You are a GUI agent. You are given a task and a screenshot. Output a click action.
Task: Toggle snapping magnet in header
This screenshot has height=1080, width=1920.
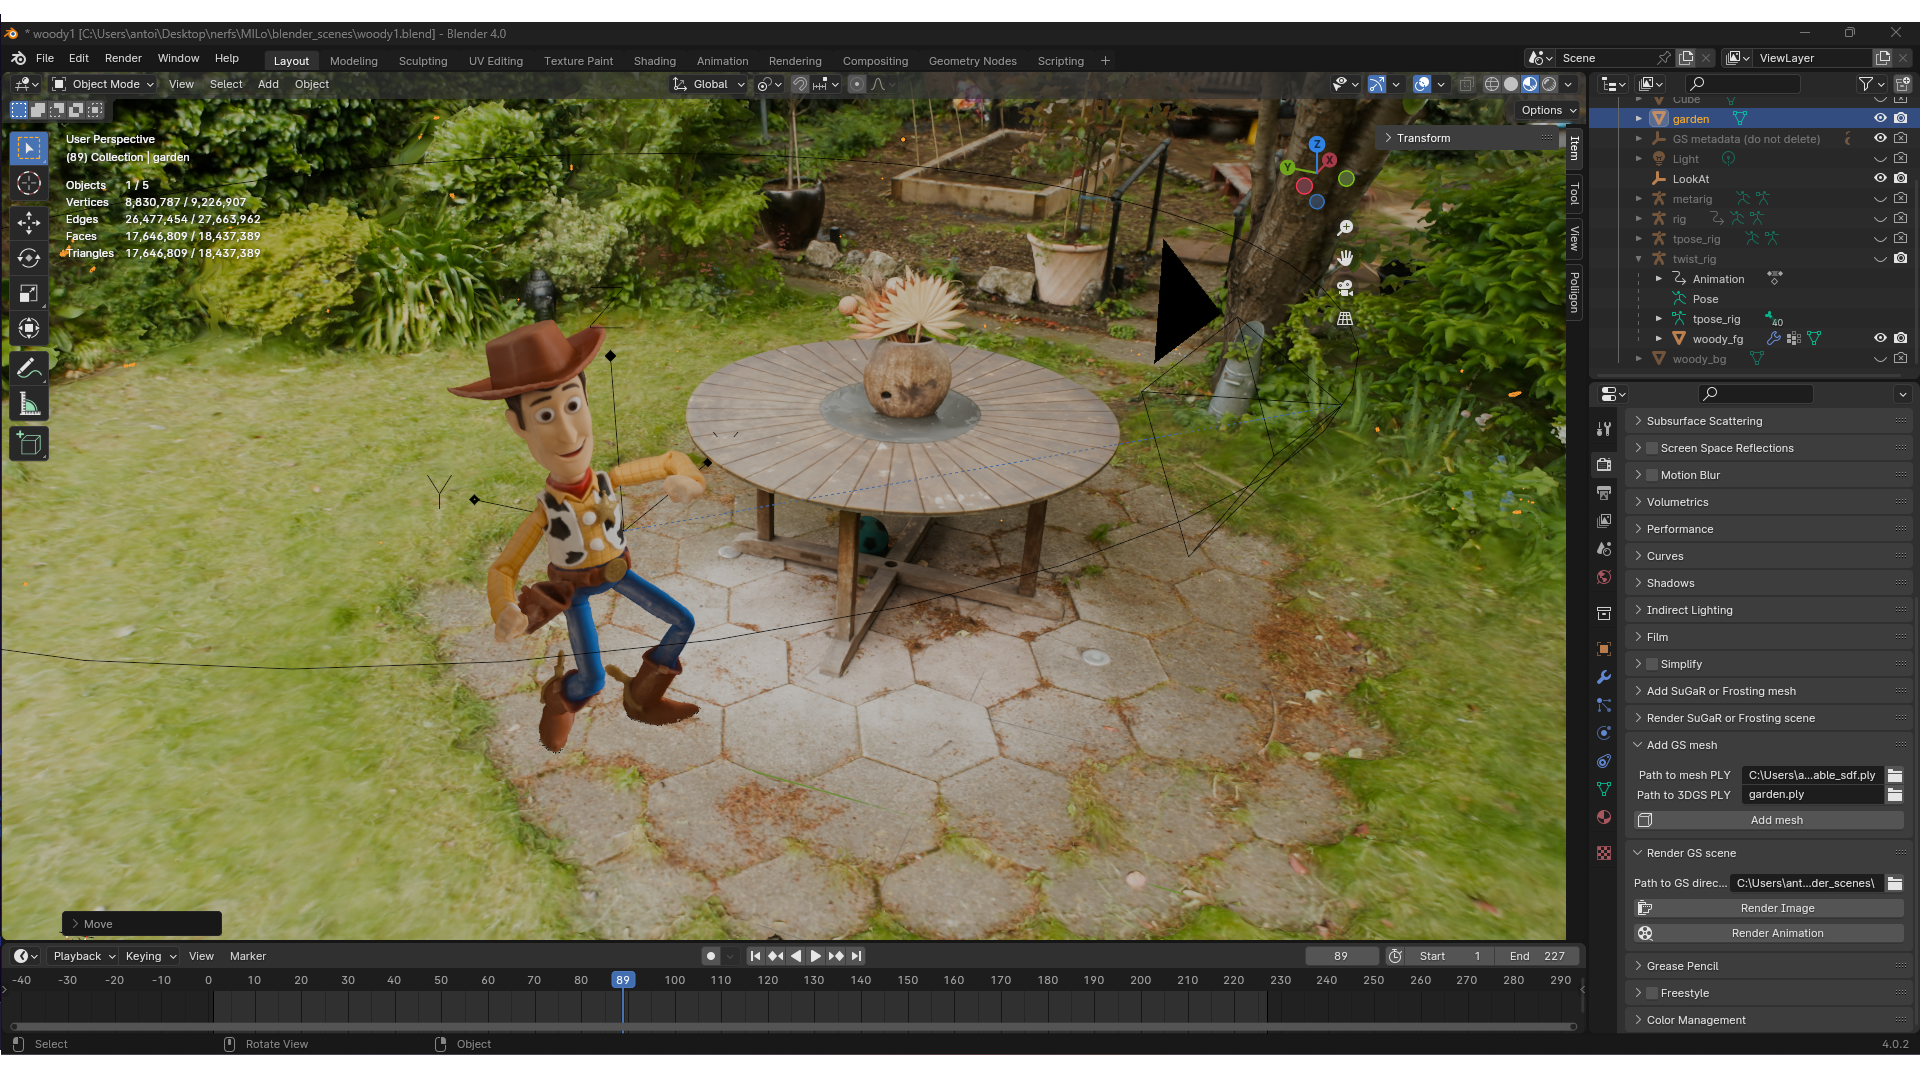[800, 84]
